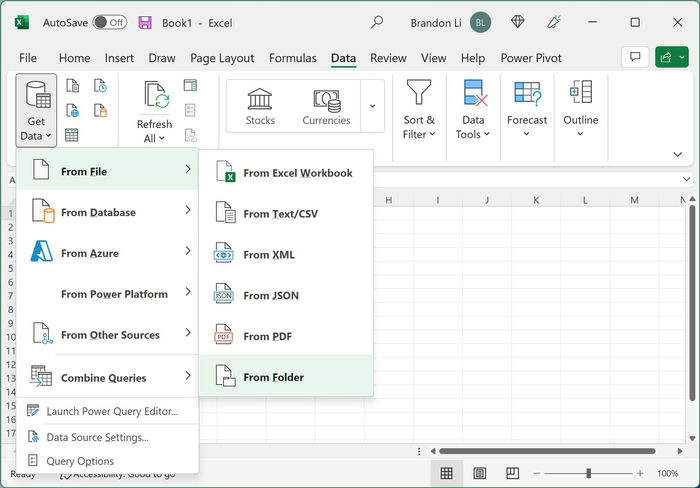Expand the From Power Platform submenu
Viewport: 700px width, 488px height.
click(107, 292)
